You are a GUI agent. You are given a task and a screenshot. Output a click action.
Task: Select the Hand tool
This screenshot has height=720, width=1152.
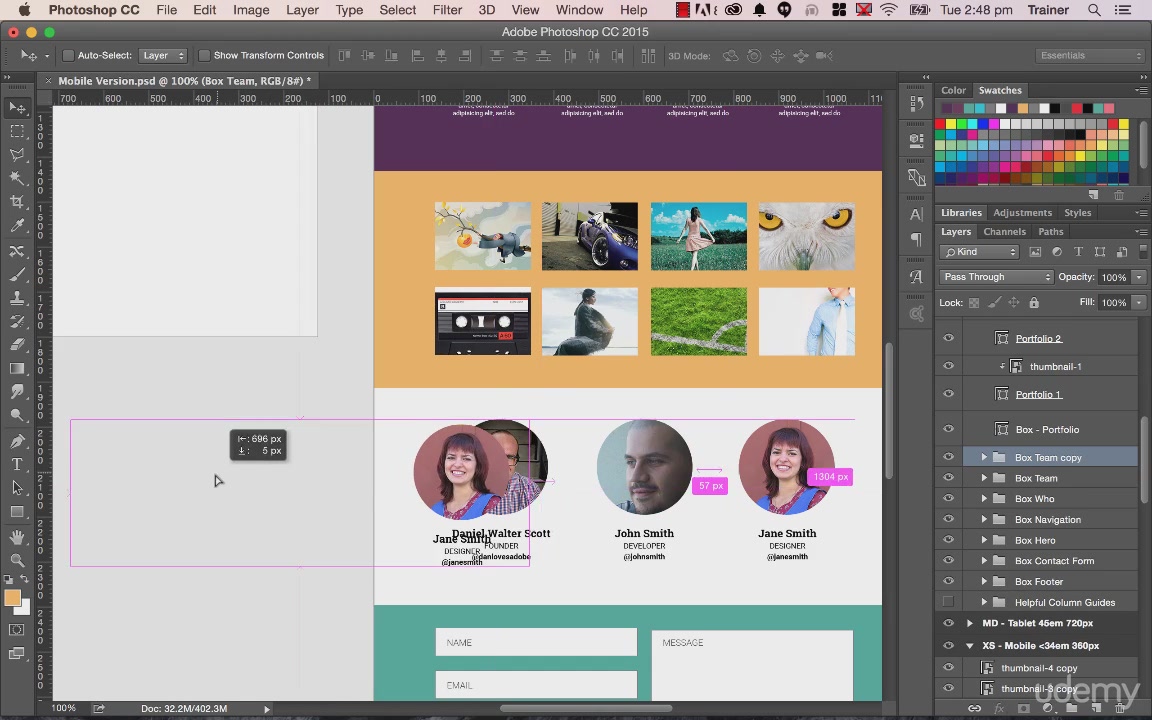pyautogui.click(x=17, y=537)
